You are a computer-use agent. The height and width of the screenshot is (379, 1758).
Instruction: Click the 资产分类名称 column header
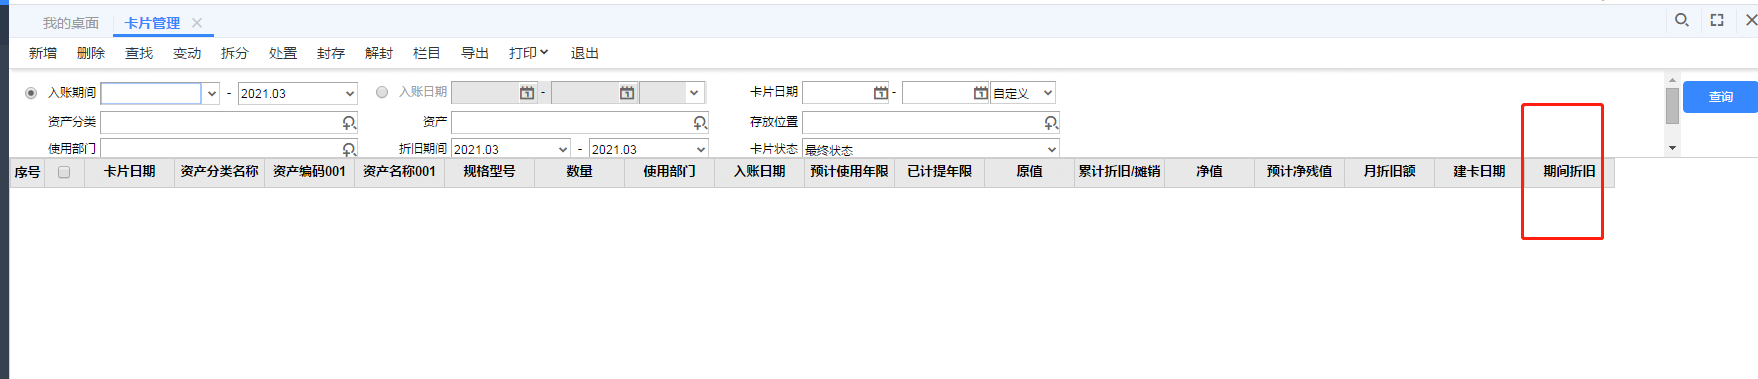220,172
